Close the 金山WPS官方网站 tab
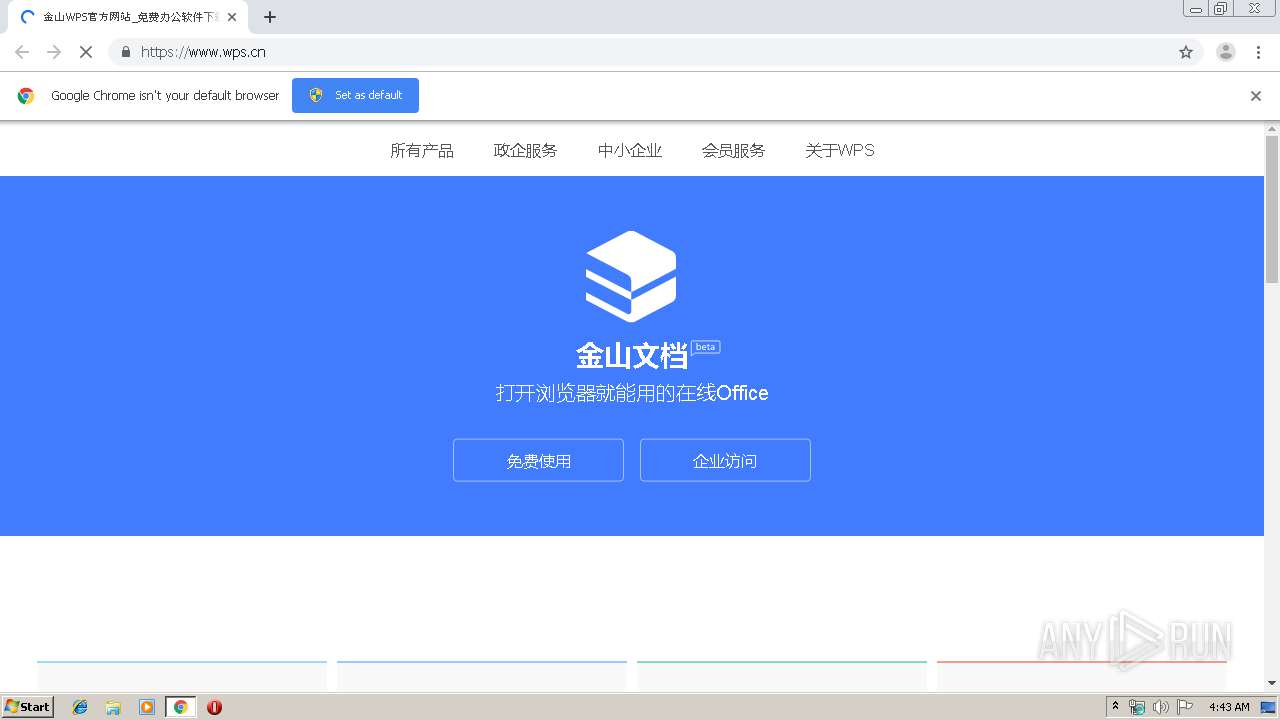The height and width of the screenshot is (720, 1280). pos(232,17)
